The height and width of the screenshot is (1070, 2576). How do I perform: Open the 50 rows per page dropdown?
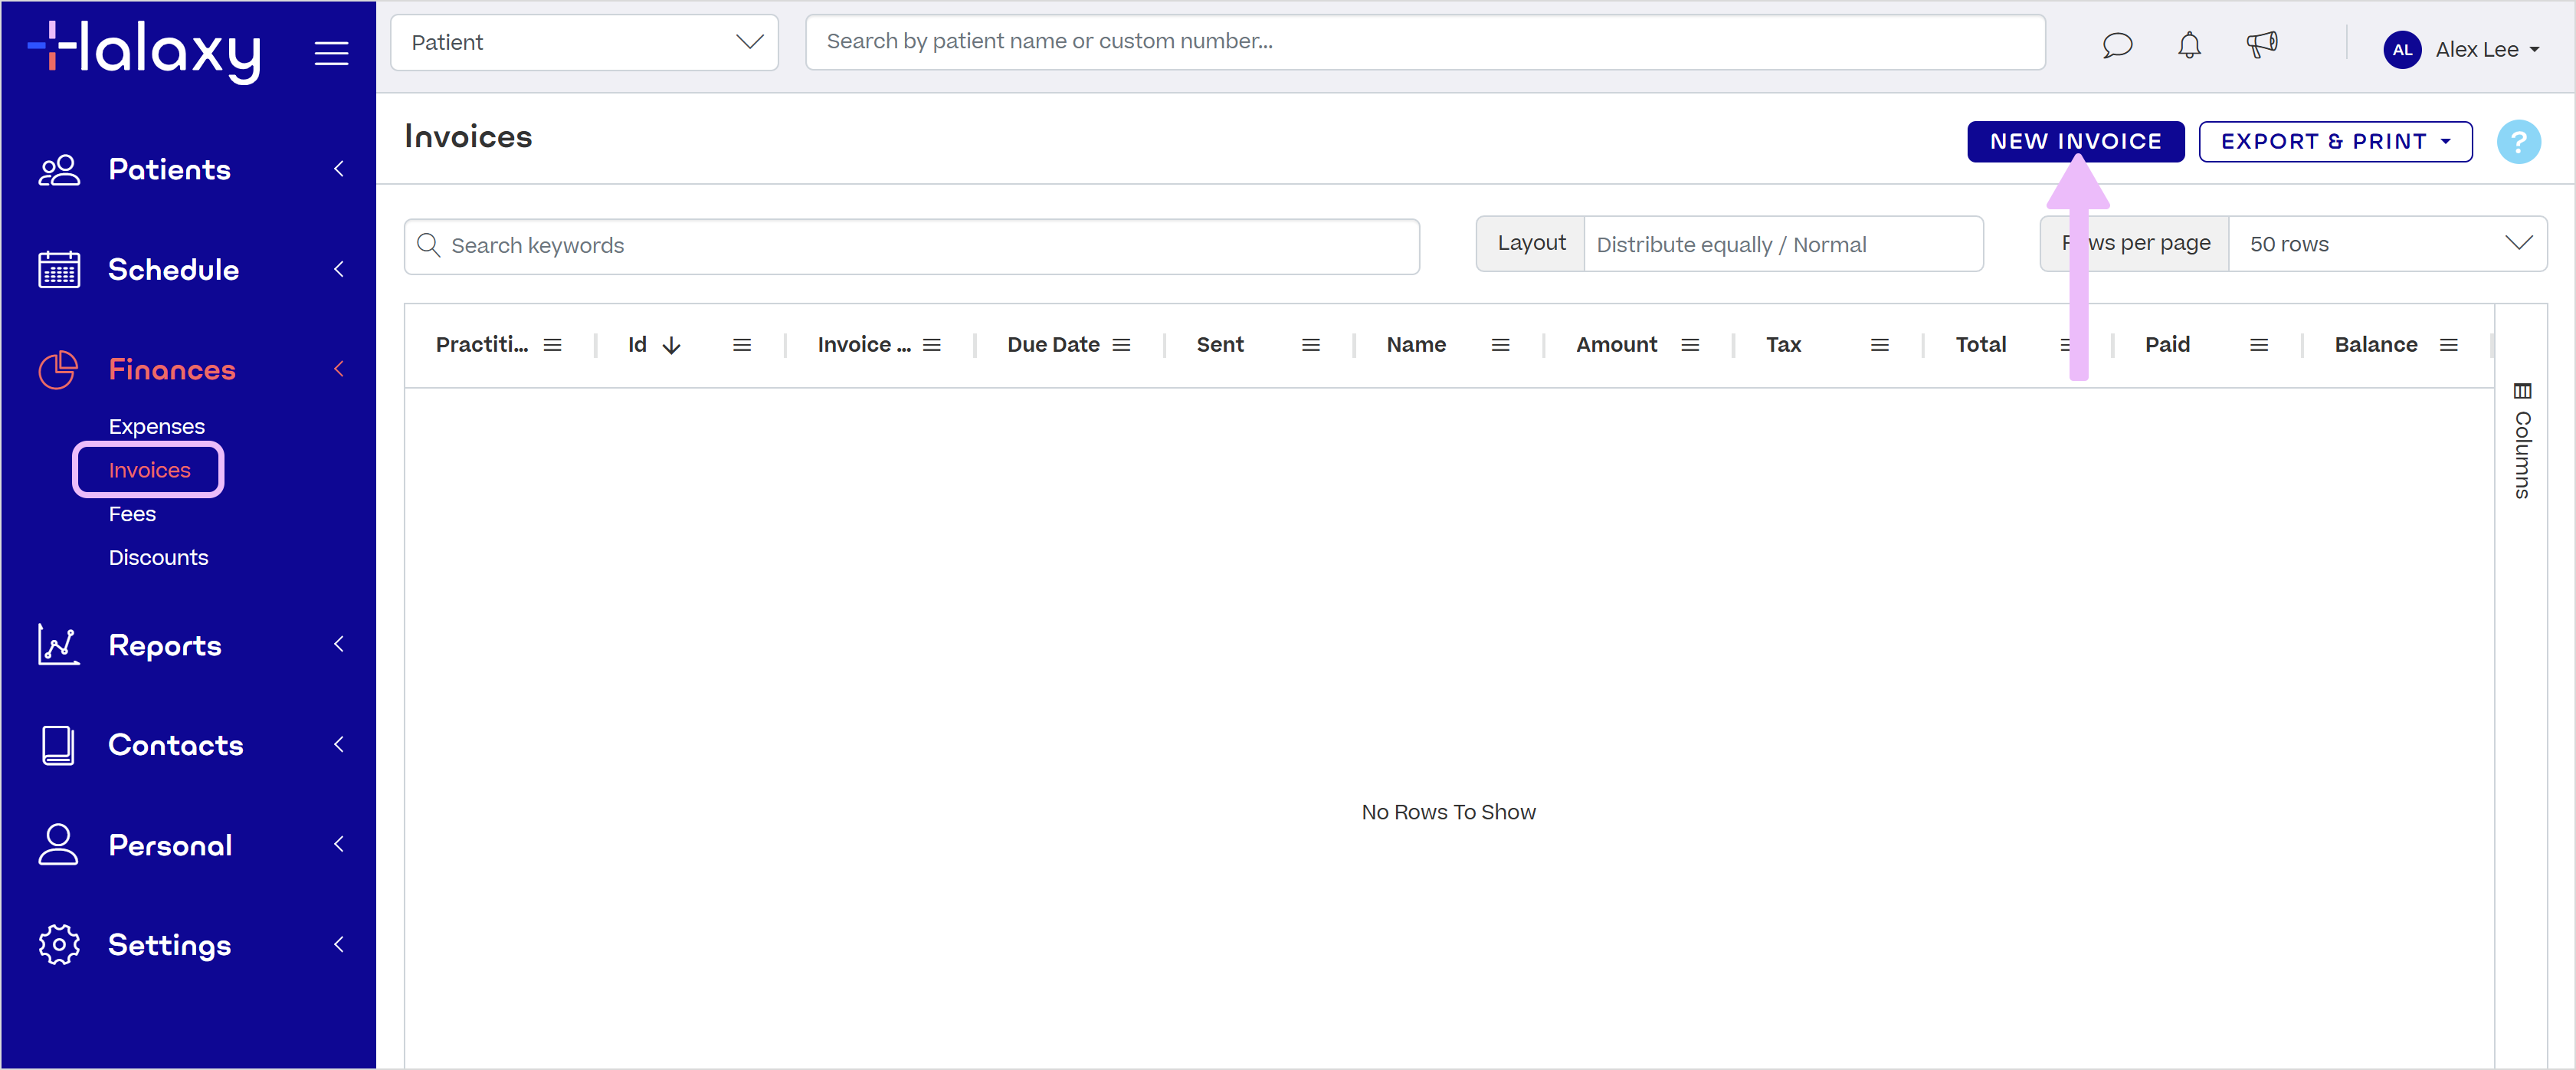tap(2390, 243)
